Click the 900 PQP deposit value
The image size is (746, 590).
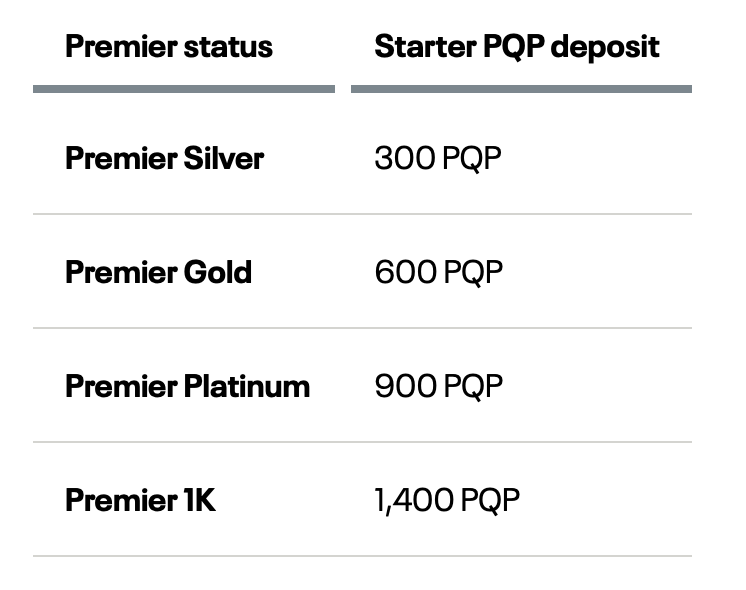pos(438,386)
